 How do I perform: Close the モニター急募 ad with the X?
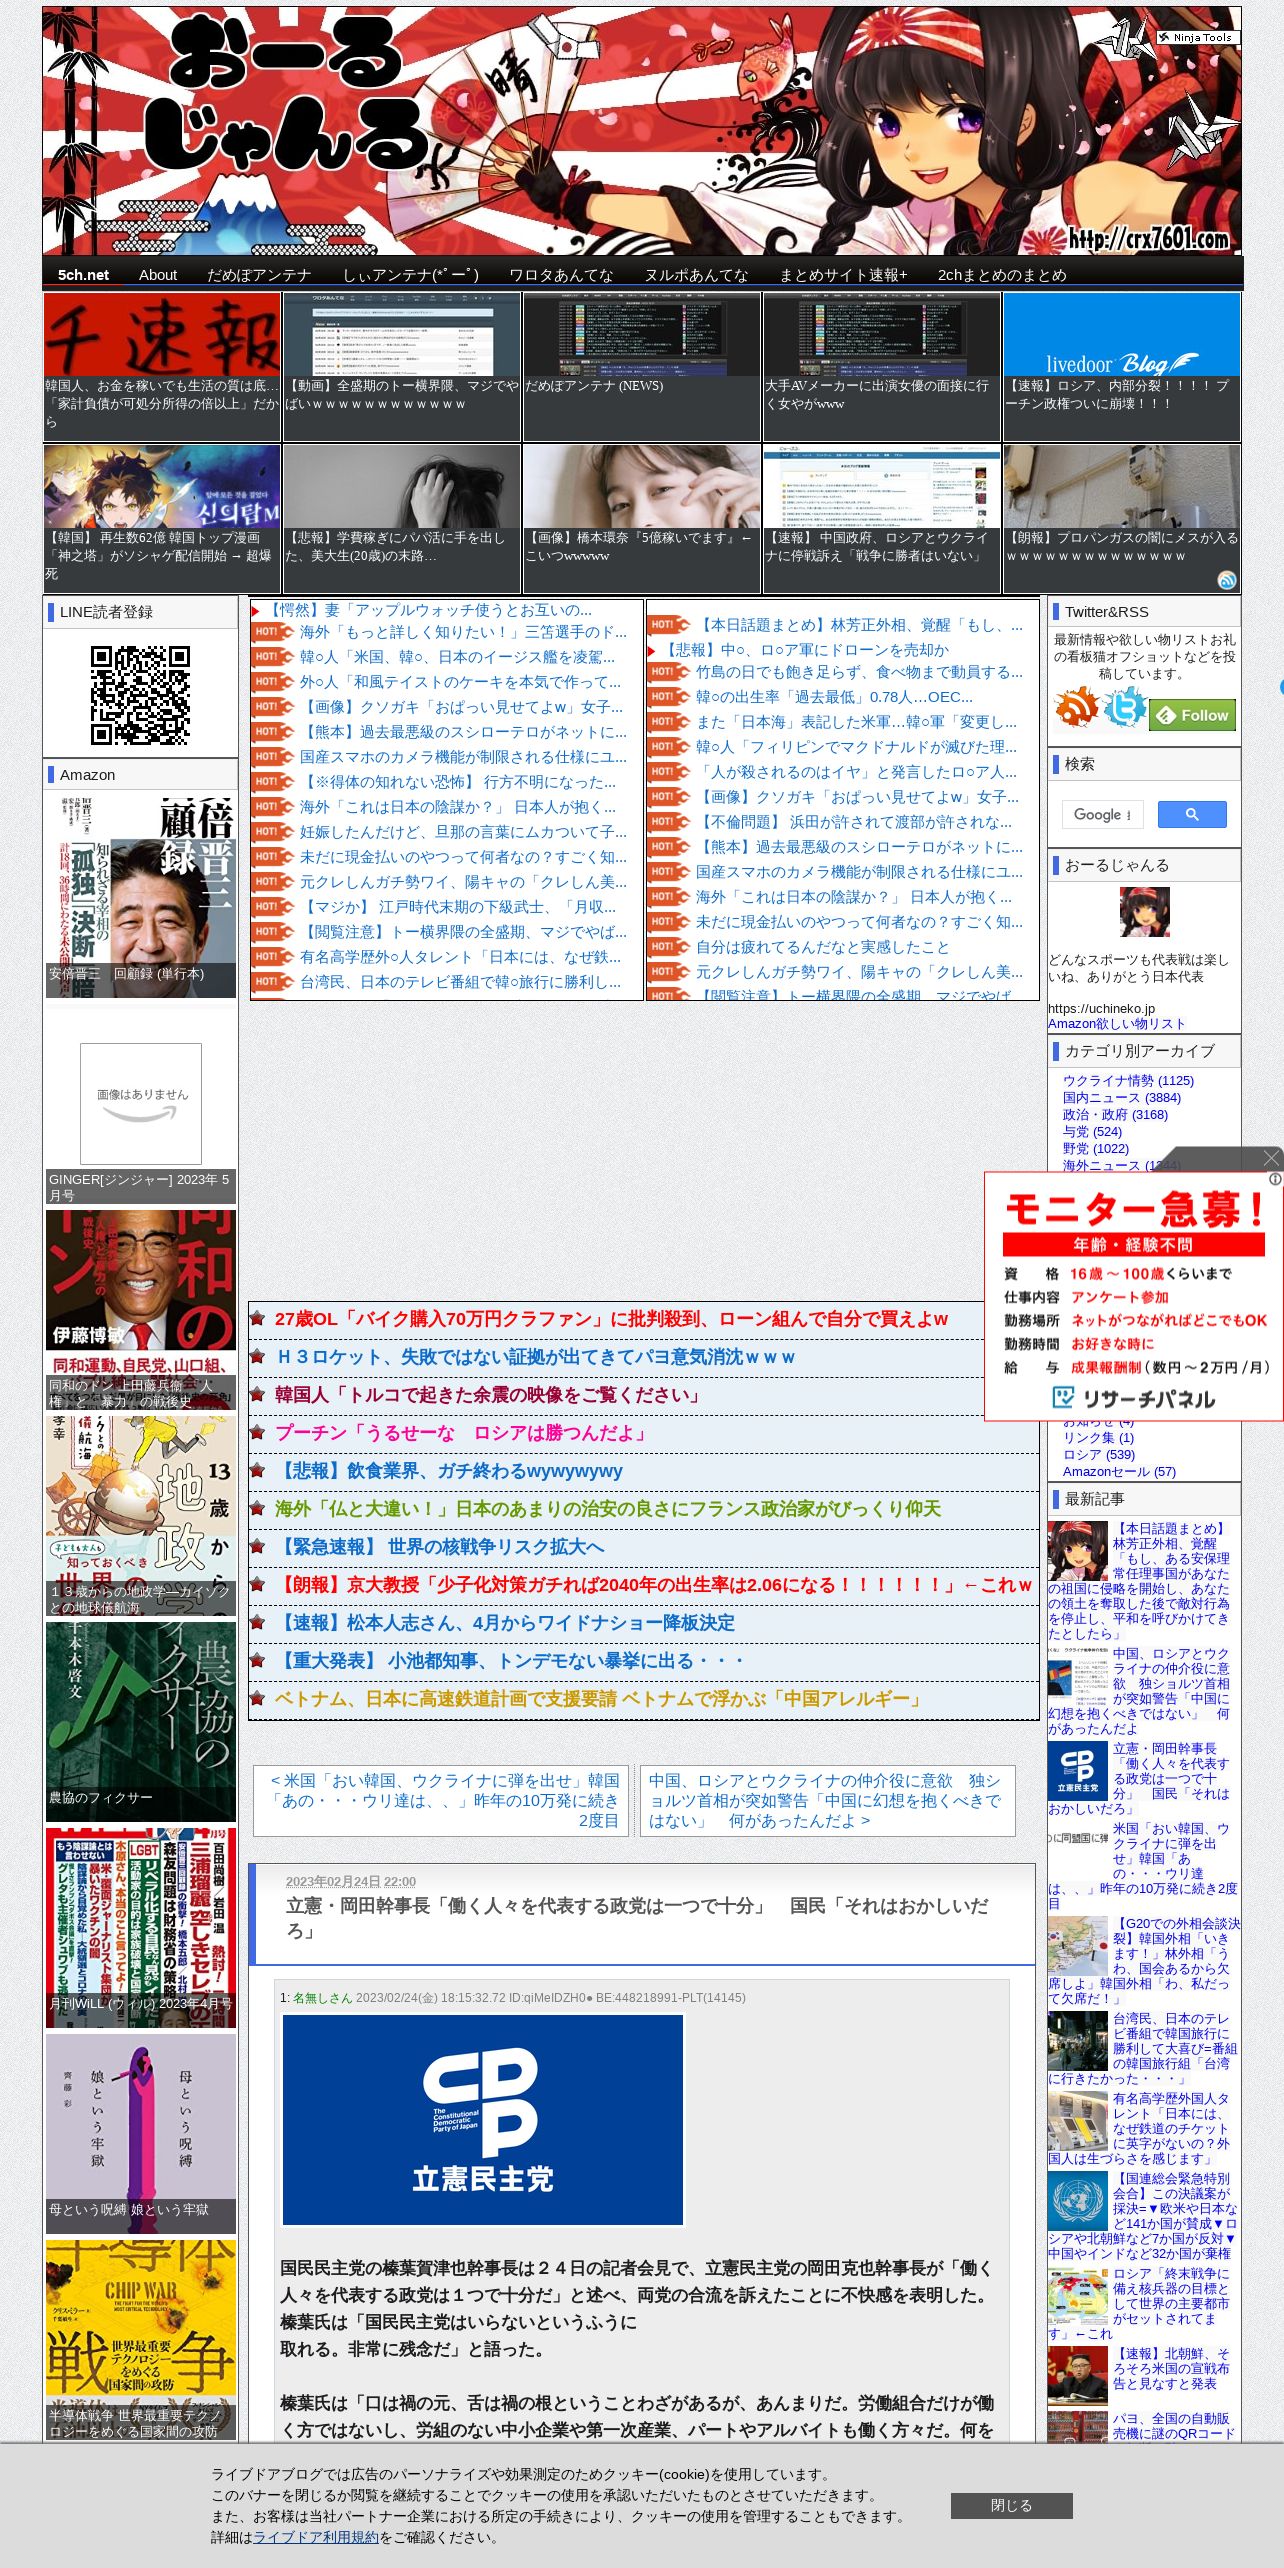(x=1271, y=1158)
